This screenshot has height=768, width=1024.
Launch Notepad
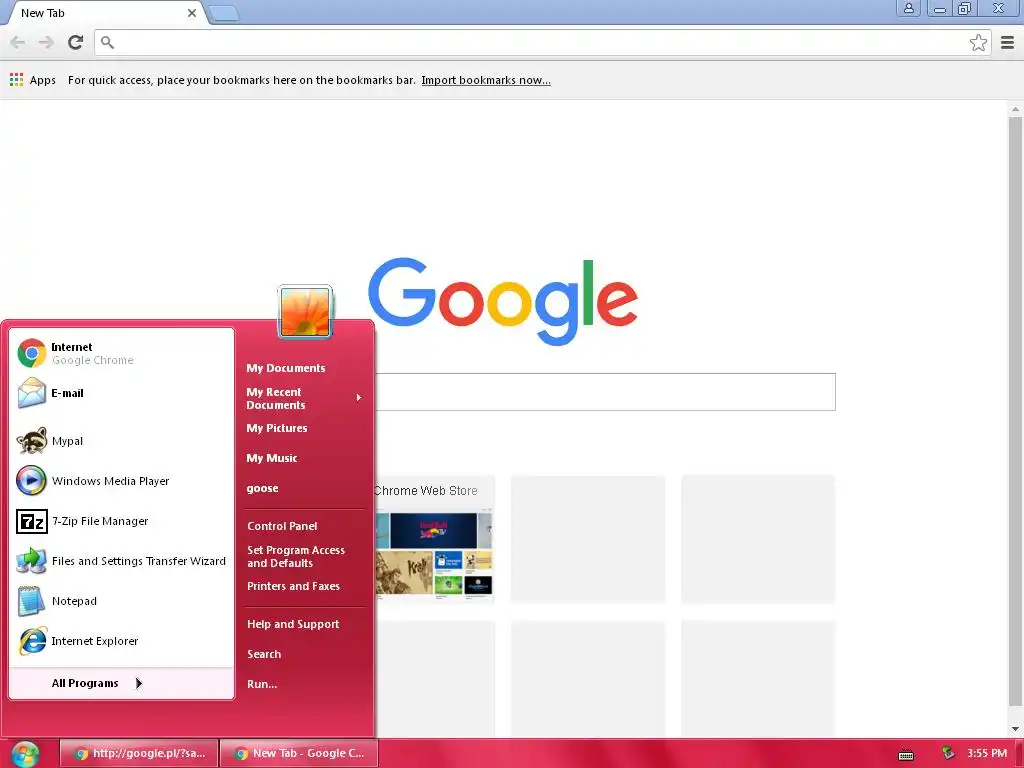(121, 601)
